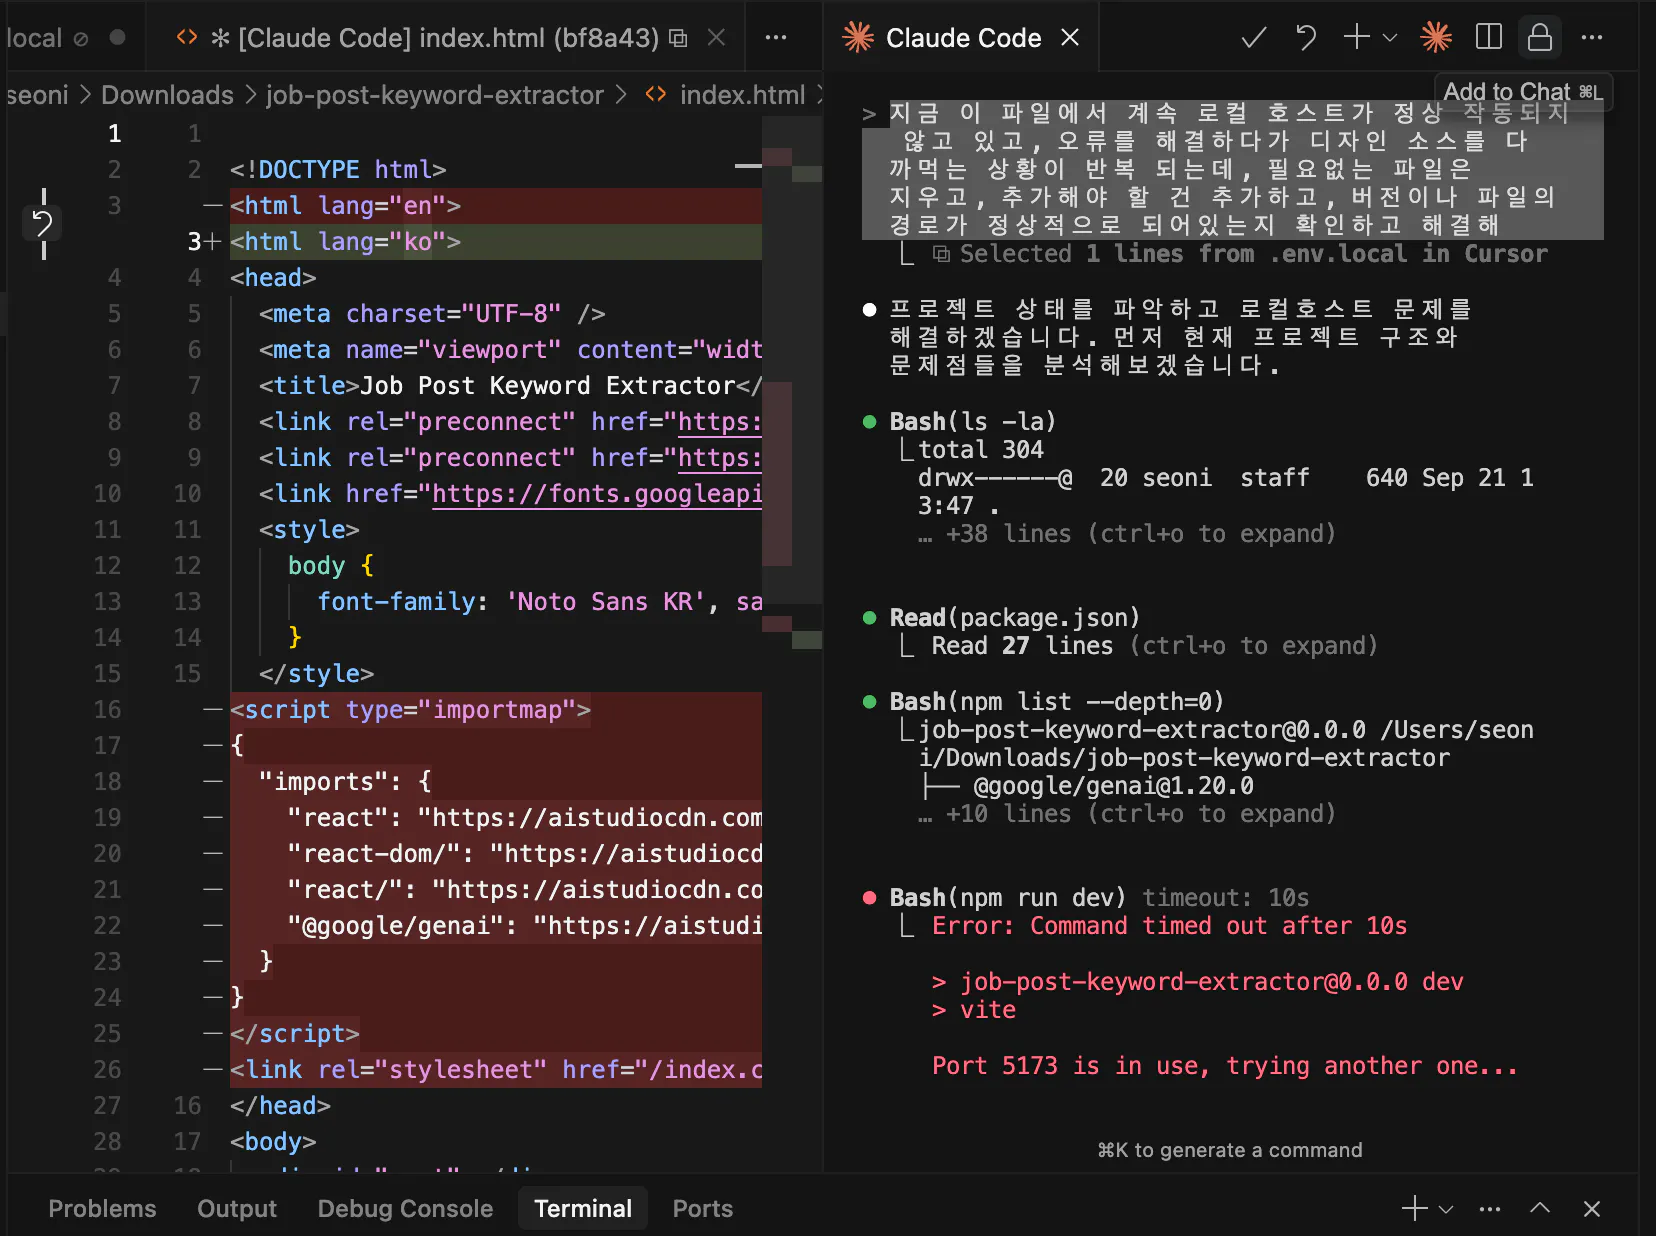Select the [Claude Code] index.html editor tab
Image resolution: width=1656 pixels, height=1236 pixels.
(x=446, y=38)
